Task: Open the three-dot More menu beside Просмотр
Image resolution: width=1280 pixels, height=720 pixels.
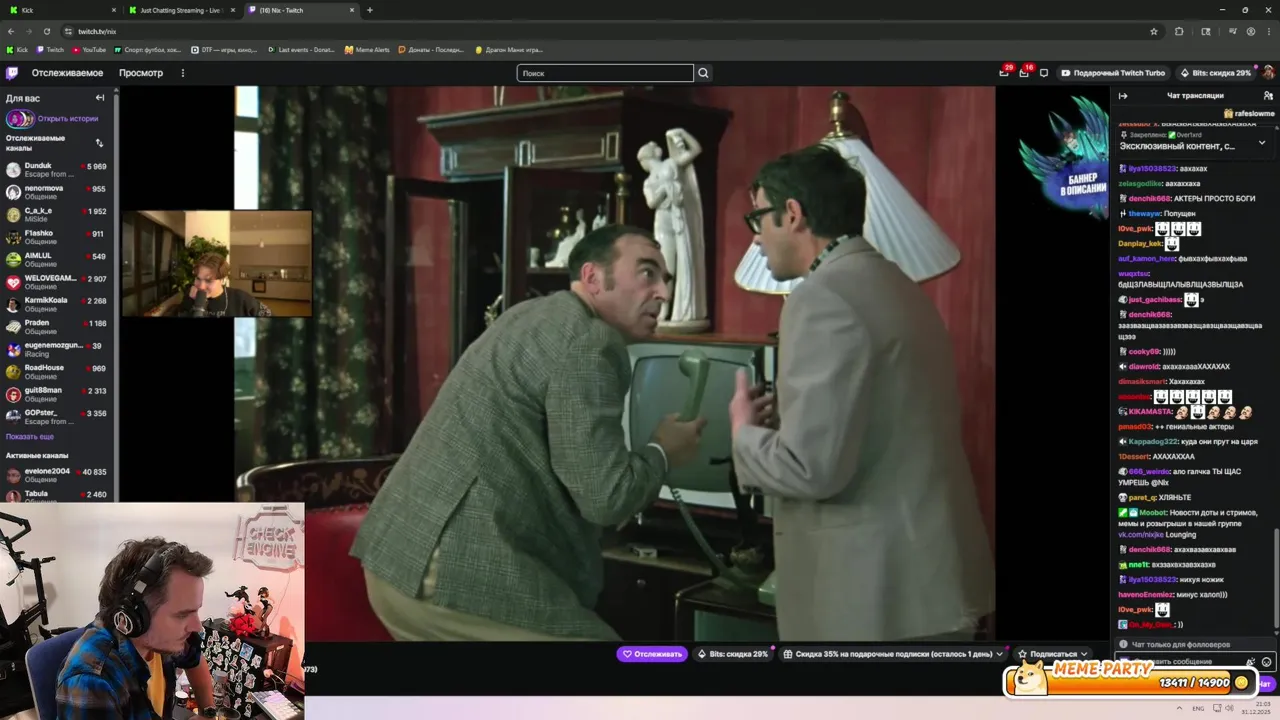Action: tap(182, 73)
